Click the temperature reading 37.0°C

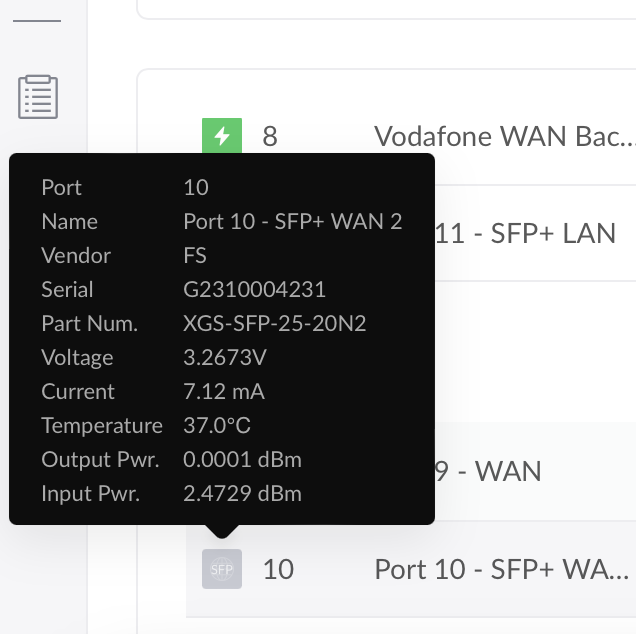point(217,426)
